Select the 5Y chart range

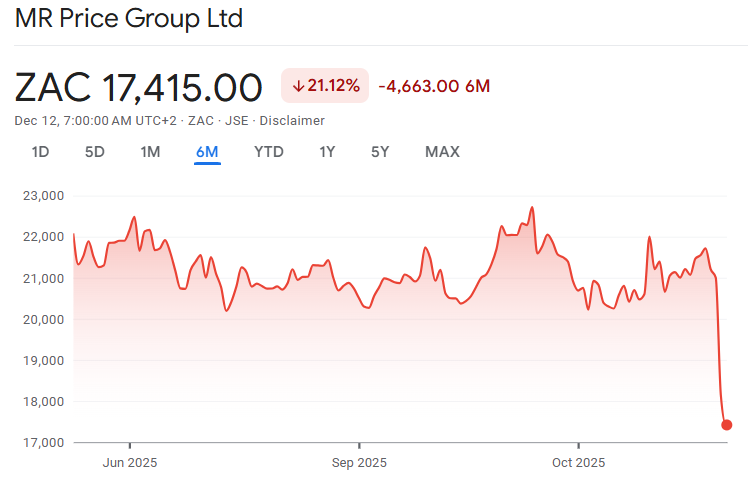[x=380, y=152]
